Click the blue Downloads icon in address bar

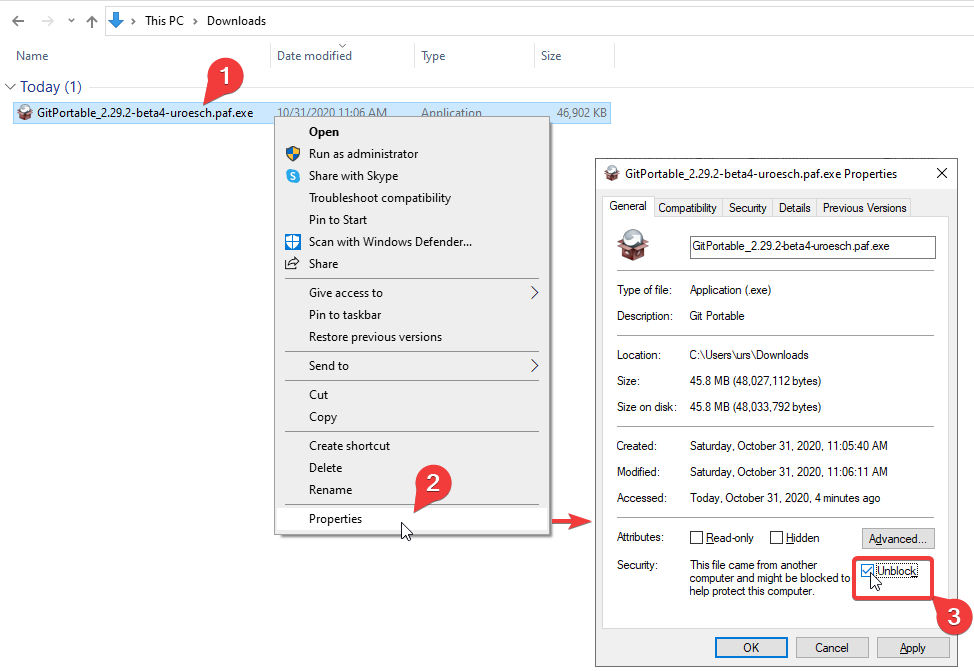click(x=116, y=21)
